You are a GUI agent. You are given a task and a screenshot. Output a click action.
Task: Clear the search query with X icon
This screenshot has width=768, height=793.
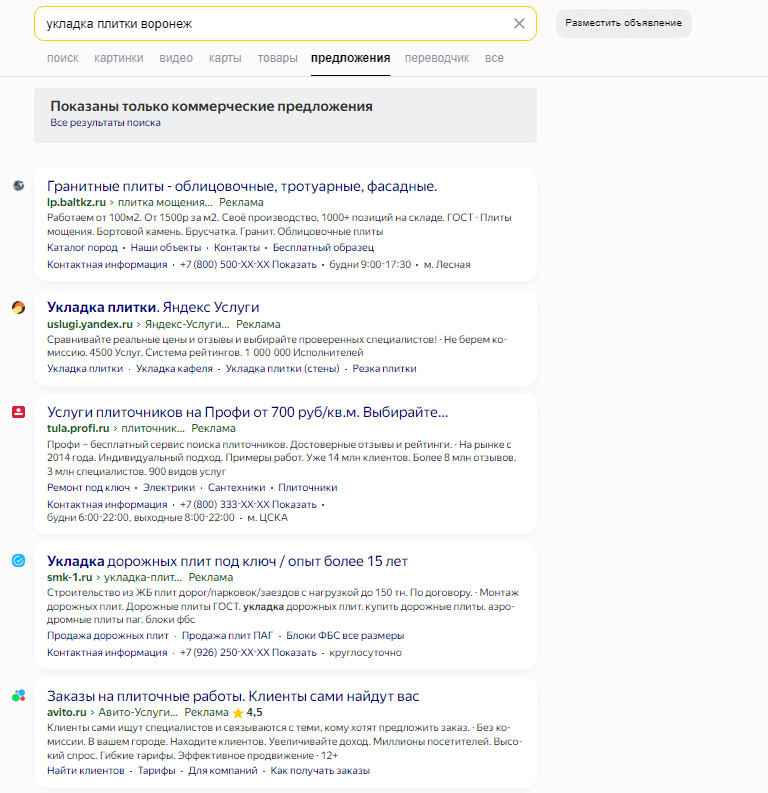pos(519,23)
